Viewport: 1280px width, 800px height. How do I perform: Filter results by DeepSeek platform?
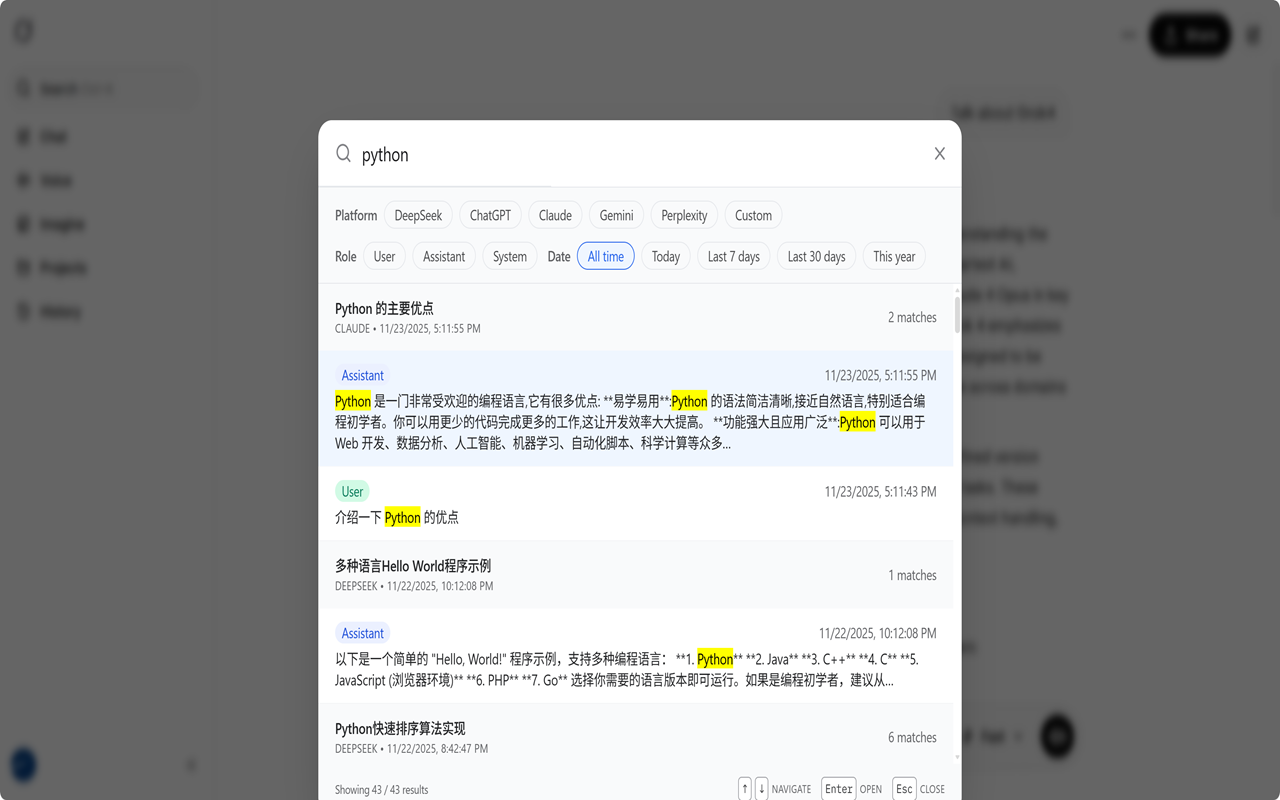point(418,215)
